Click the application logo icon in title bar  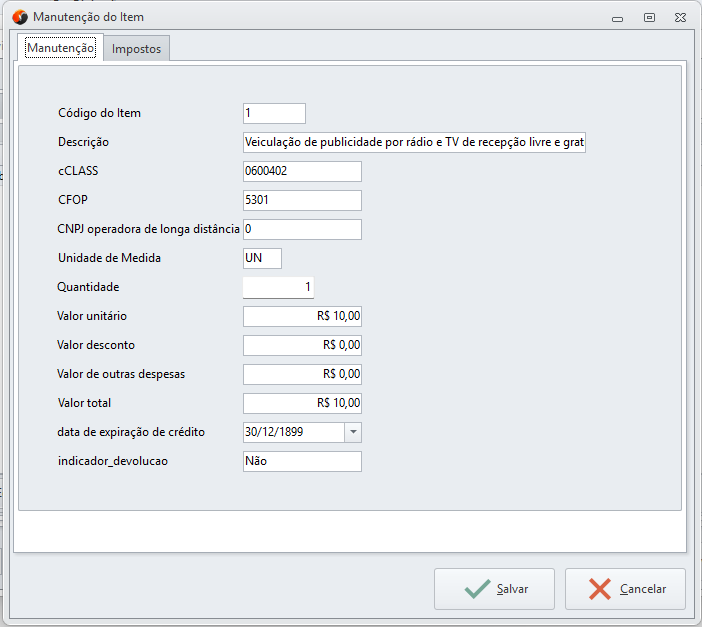(19, 17)
